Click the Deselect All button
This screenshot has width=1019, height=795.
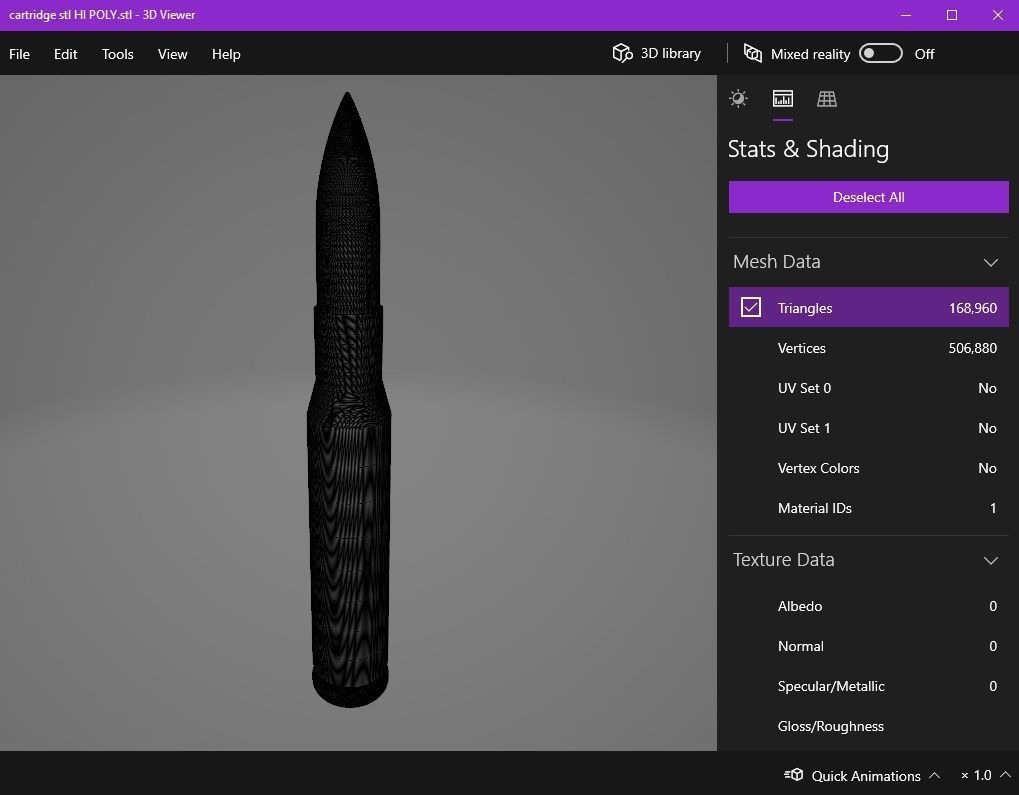click(868, 197)
